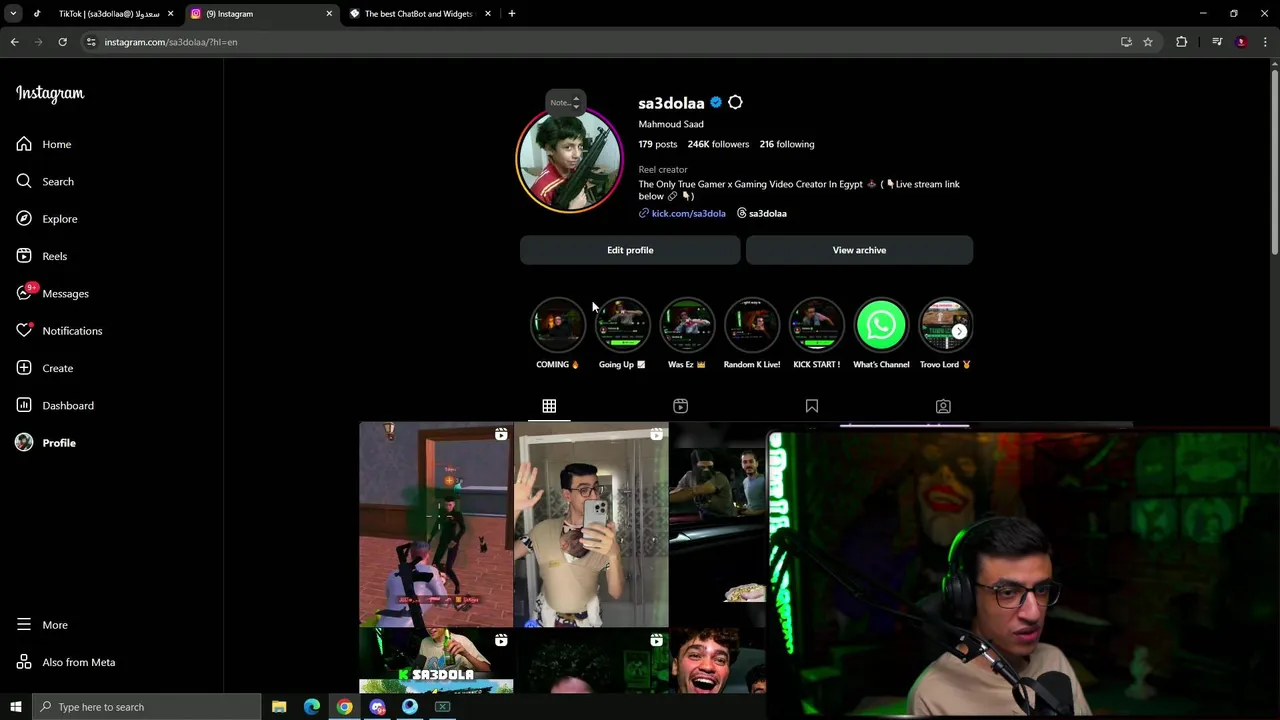The width and height of the screenshot is (1280, 720).
Task: Open Search in Instagram sidebar
Action: 45,181
